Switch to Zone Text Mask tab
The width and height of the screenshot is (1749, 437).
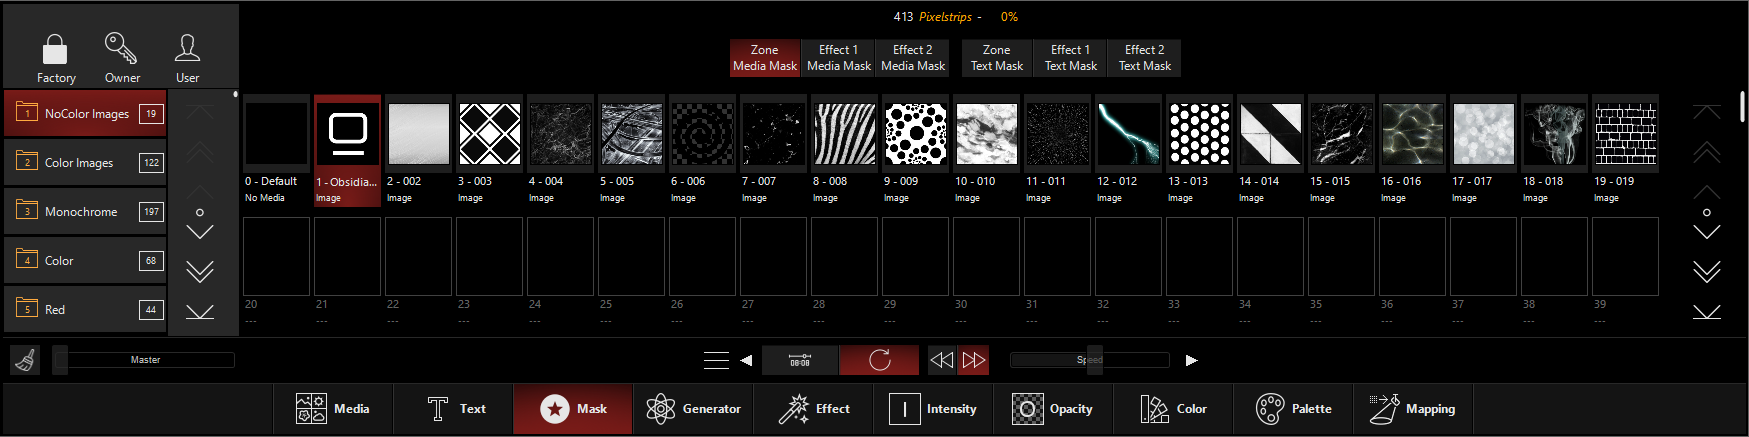[x=997, y=58]
